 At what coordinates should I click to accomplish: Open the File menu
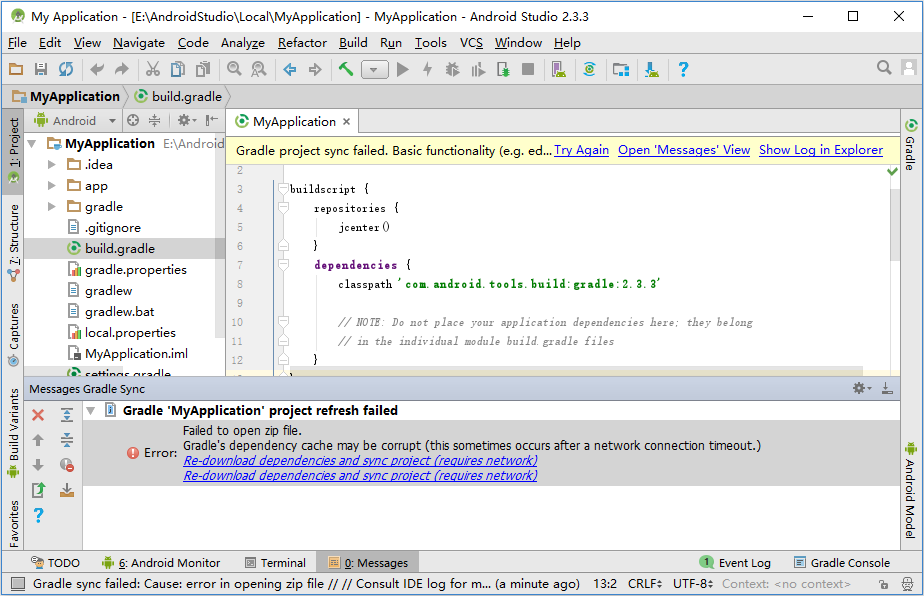point(17,42)
